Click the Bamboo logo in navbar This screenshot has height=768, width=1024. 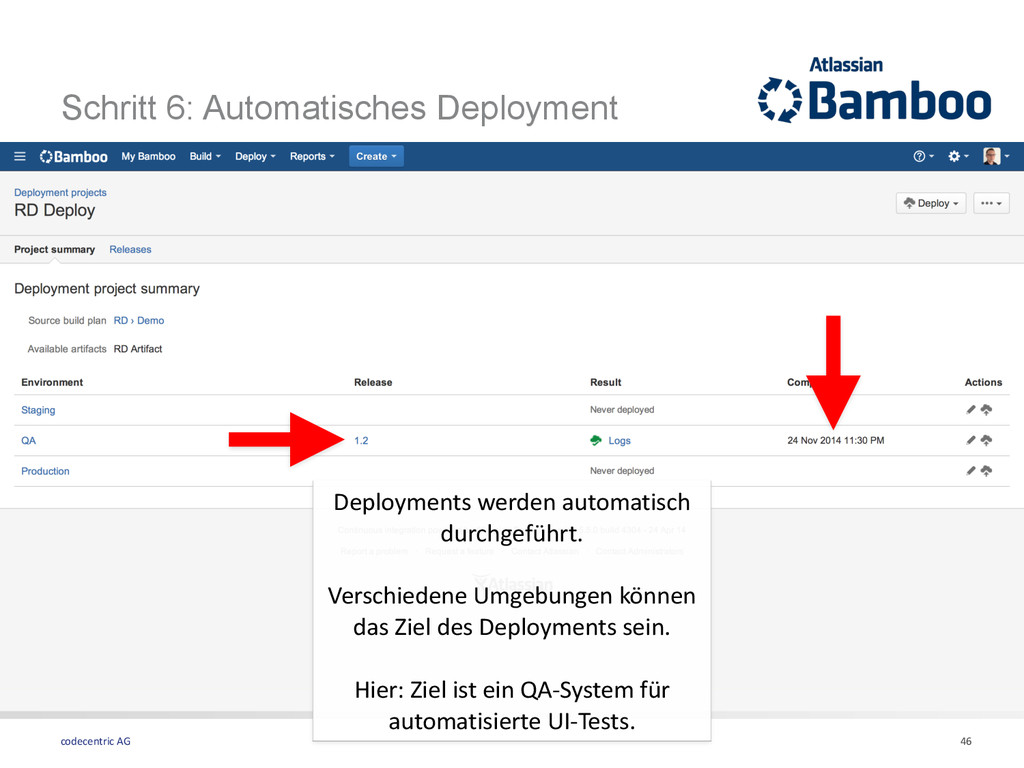tap(74, 157)
